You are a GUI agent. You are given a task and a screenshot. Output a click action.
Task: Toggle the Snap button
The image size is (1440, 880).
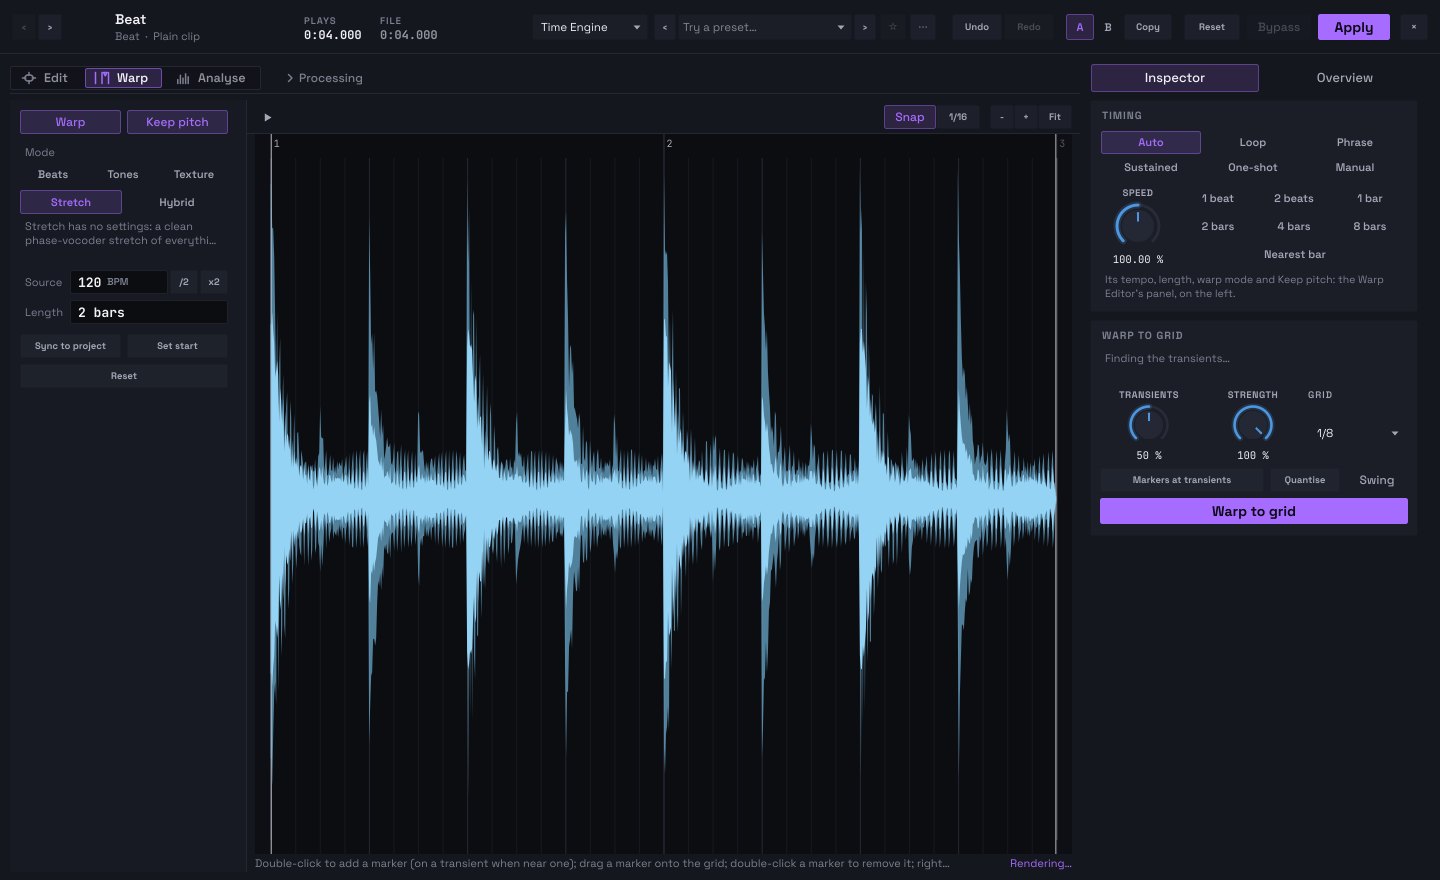pyautogui.click(x=910, y=118)
